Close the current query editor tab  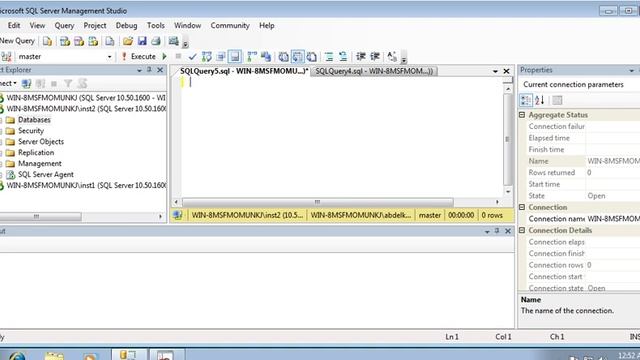(x=507, y=71)
